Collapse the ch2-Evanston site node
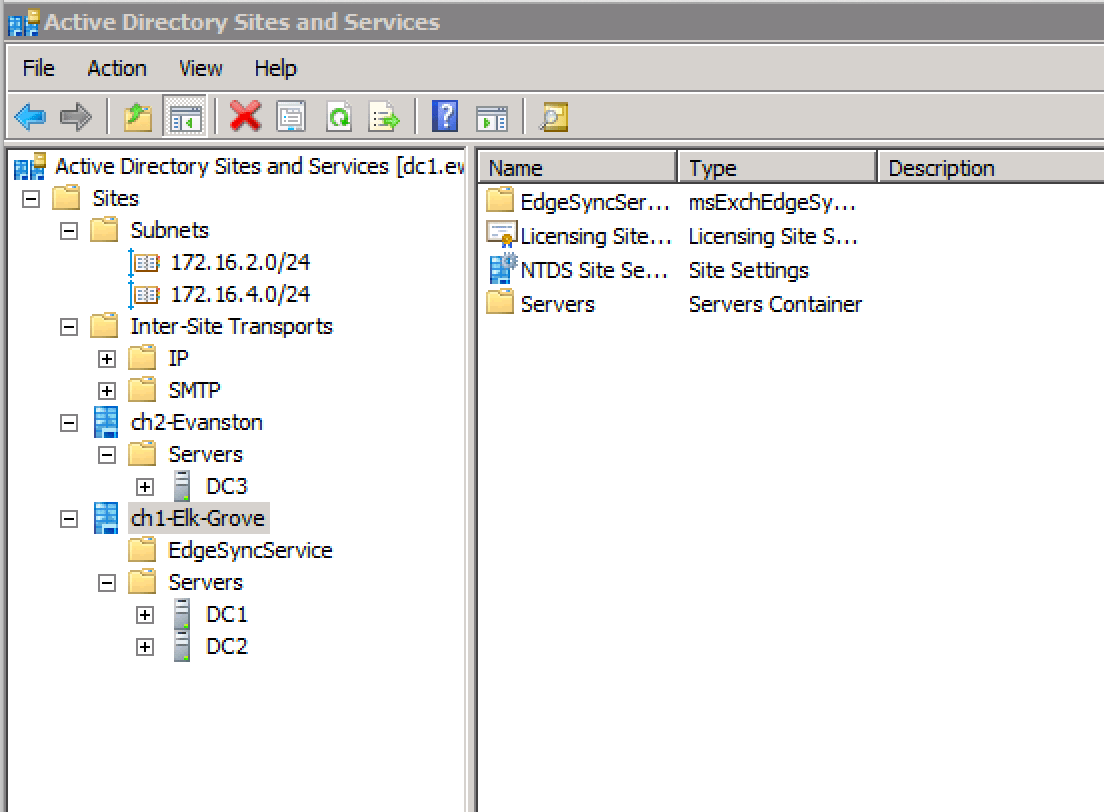Viewport: 1104px width, 812px height. coord(69,423)
